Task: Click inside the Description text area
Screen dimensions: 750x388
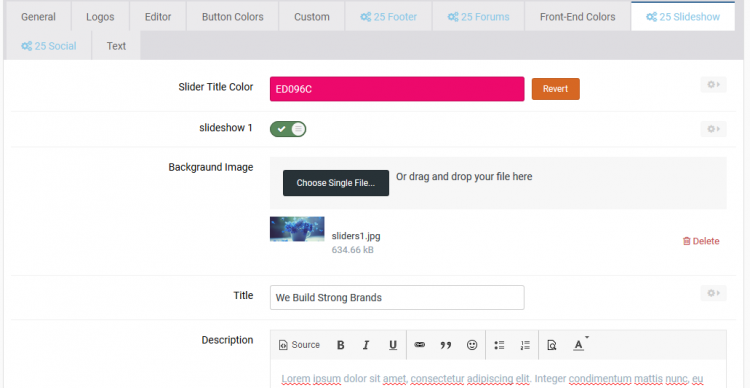Action: [x=498, y=374]
